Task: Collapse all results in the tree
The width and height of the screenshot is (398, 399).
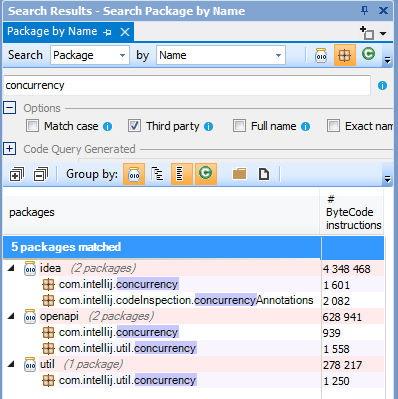Action: coord(41,174)
